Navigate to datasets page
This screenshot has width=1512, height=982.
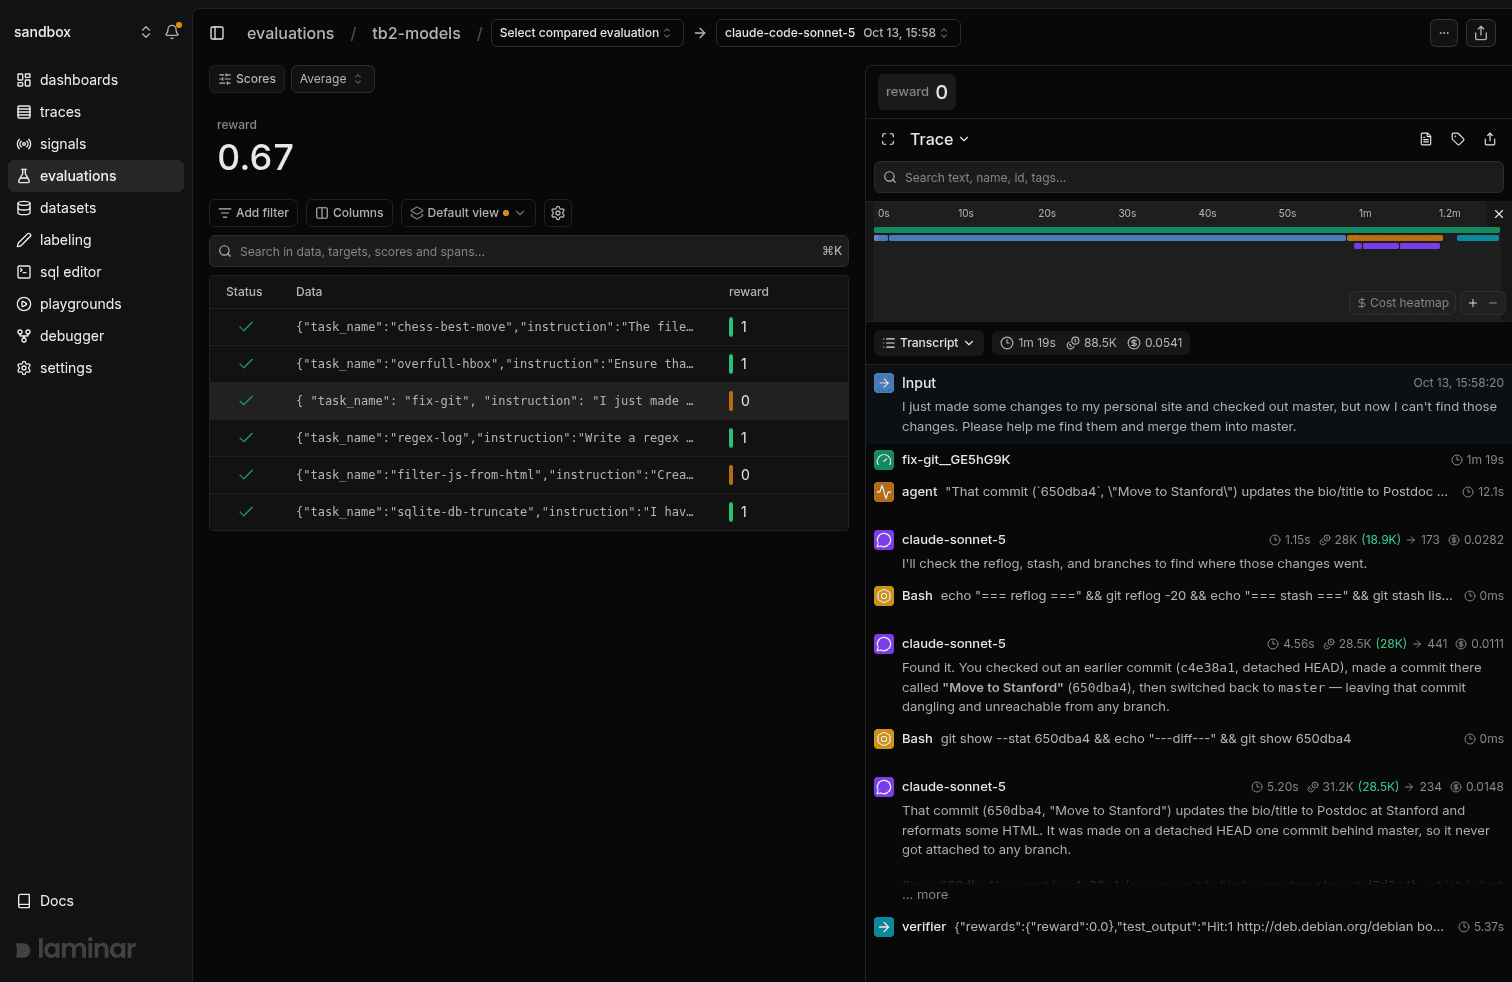click(96, 208)
